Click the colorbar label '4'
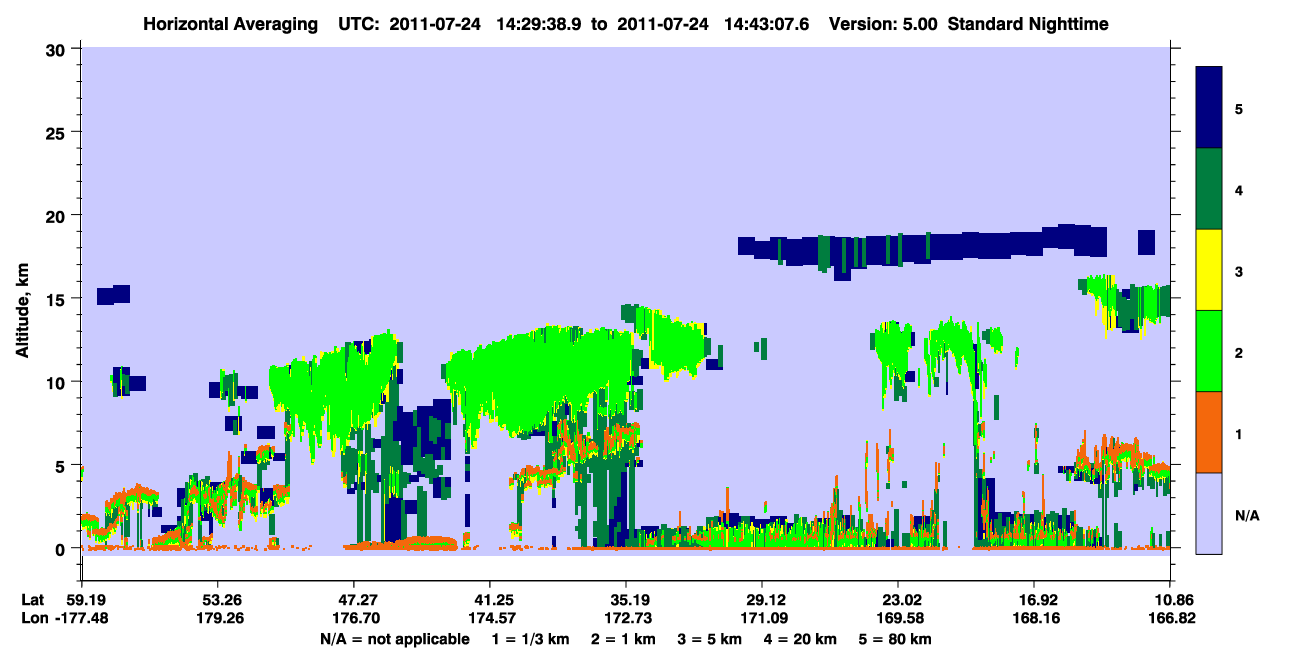The image size is (1300, 667). coord(1239,189)
